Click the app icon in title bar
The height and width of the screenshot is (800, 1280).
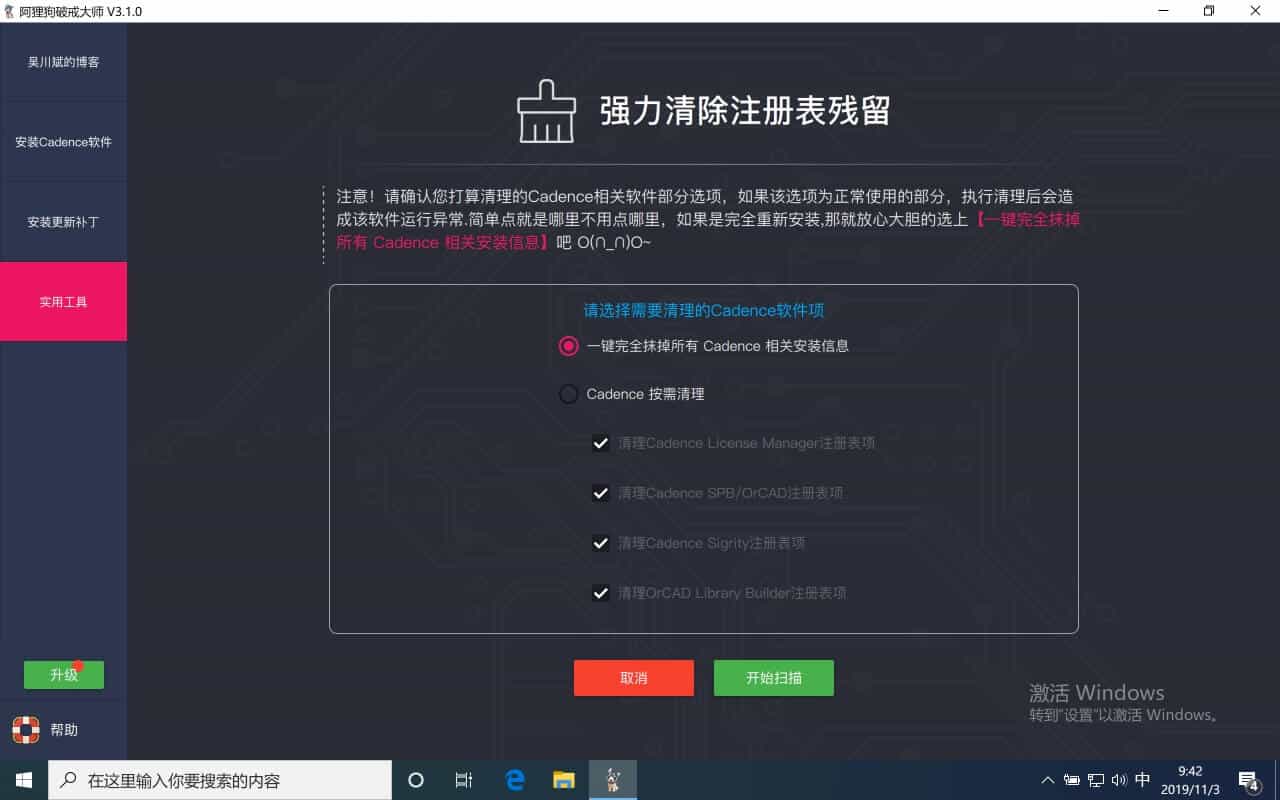pyautogui.click(x=10, y=11)
